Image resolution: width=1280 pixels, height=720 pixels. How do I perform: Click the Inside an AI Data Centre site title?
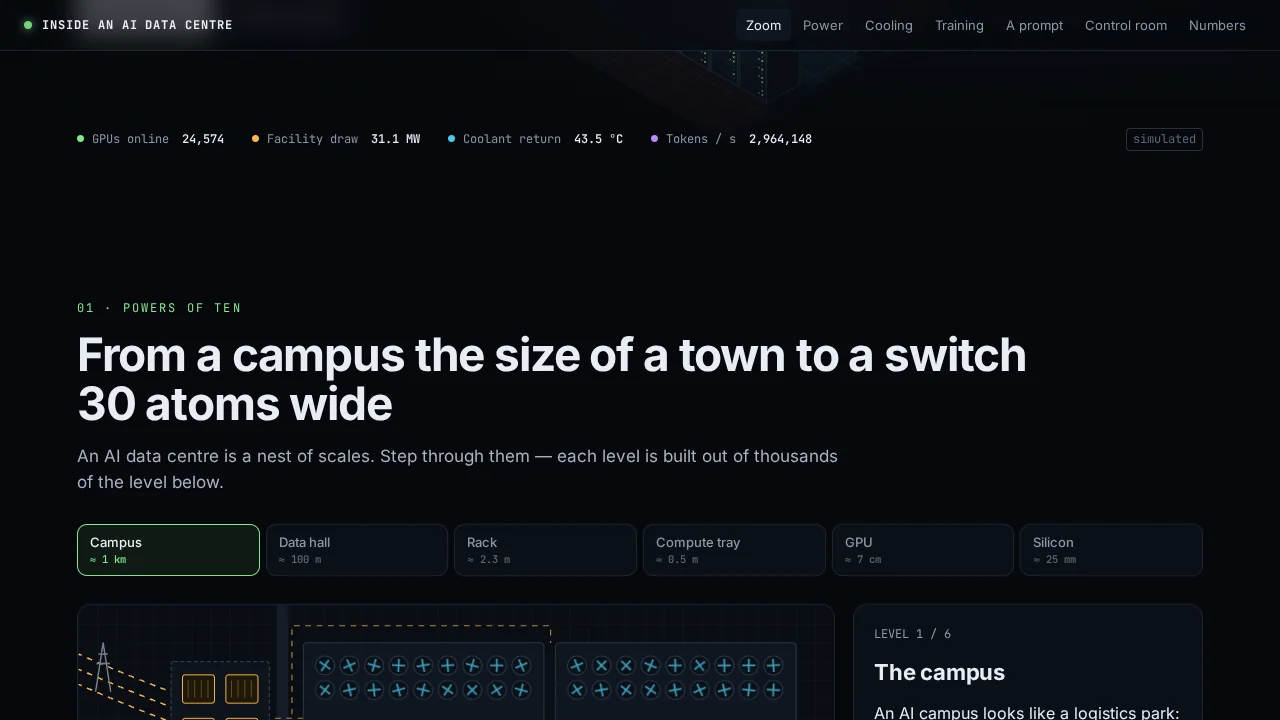137,25
